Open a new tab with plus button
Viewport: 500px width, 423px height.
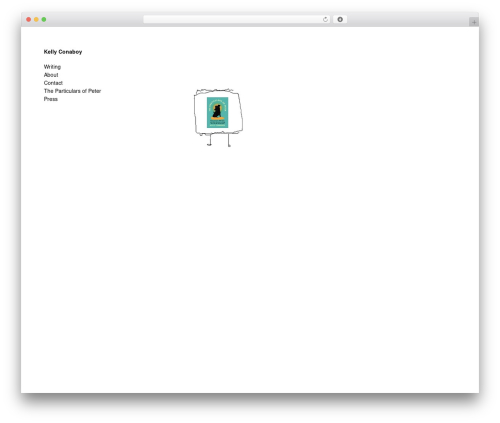[474, 22]
